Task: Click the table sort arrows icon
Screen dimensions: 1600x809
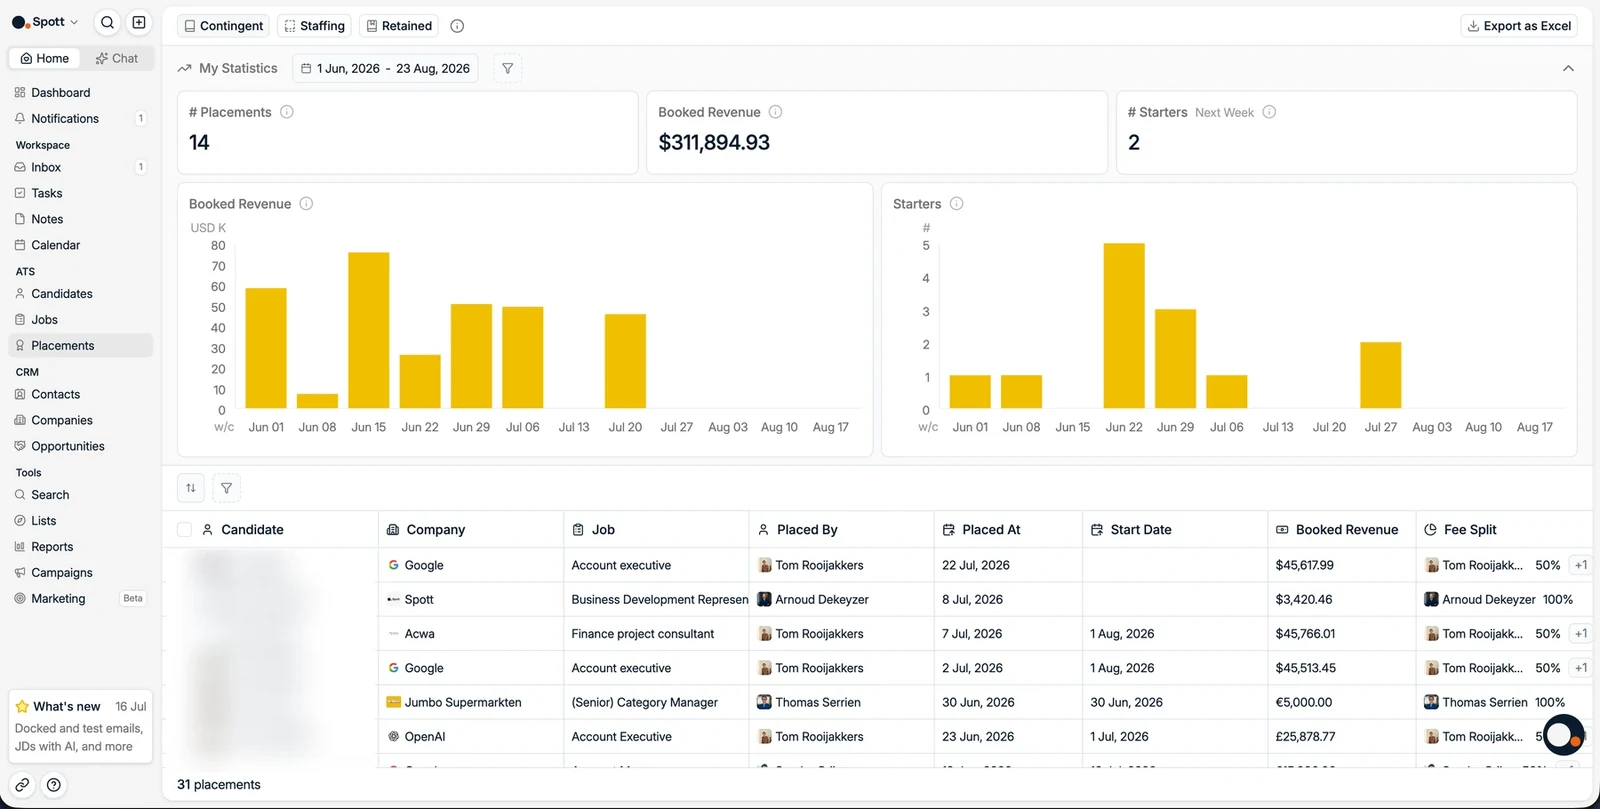Action: click(x=191, y=488)
